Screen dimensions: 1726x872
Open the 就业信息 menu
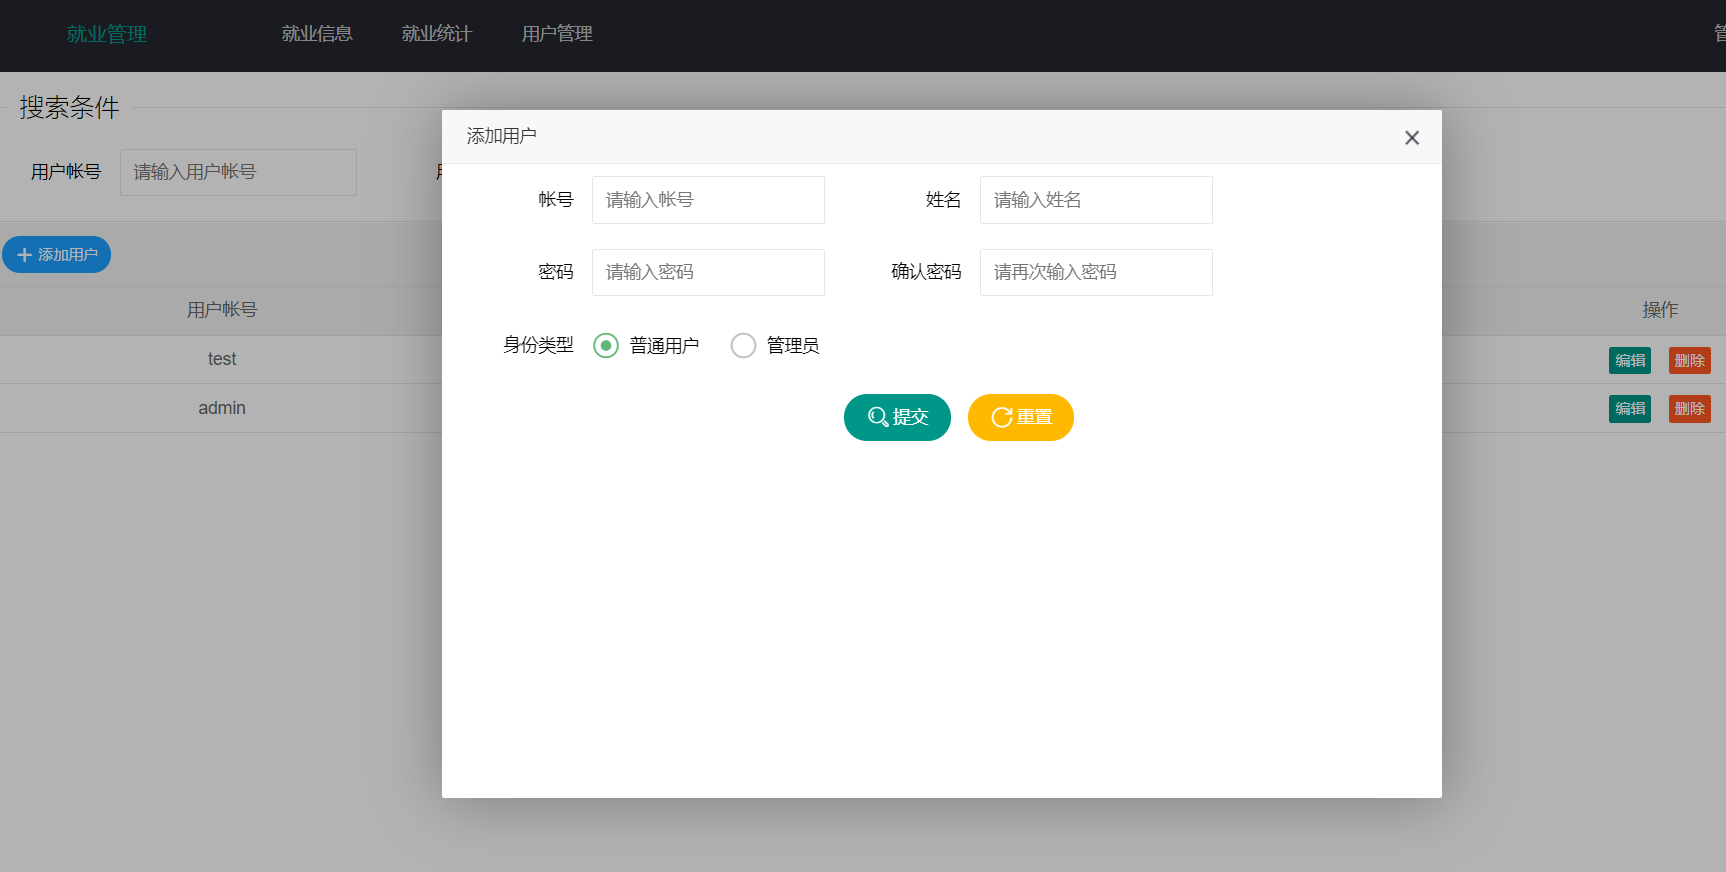(x=317, y=34)
